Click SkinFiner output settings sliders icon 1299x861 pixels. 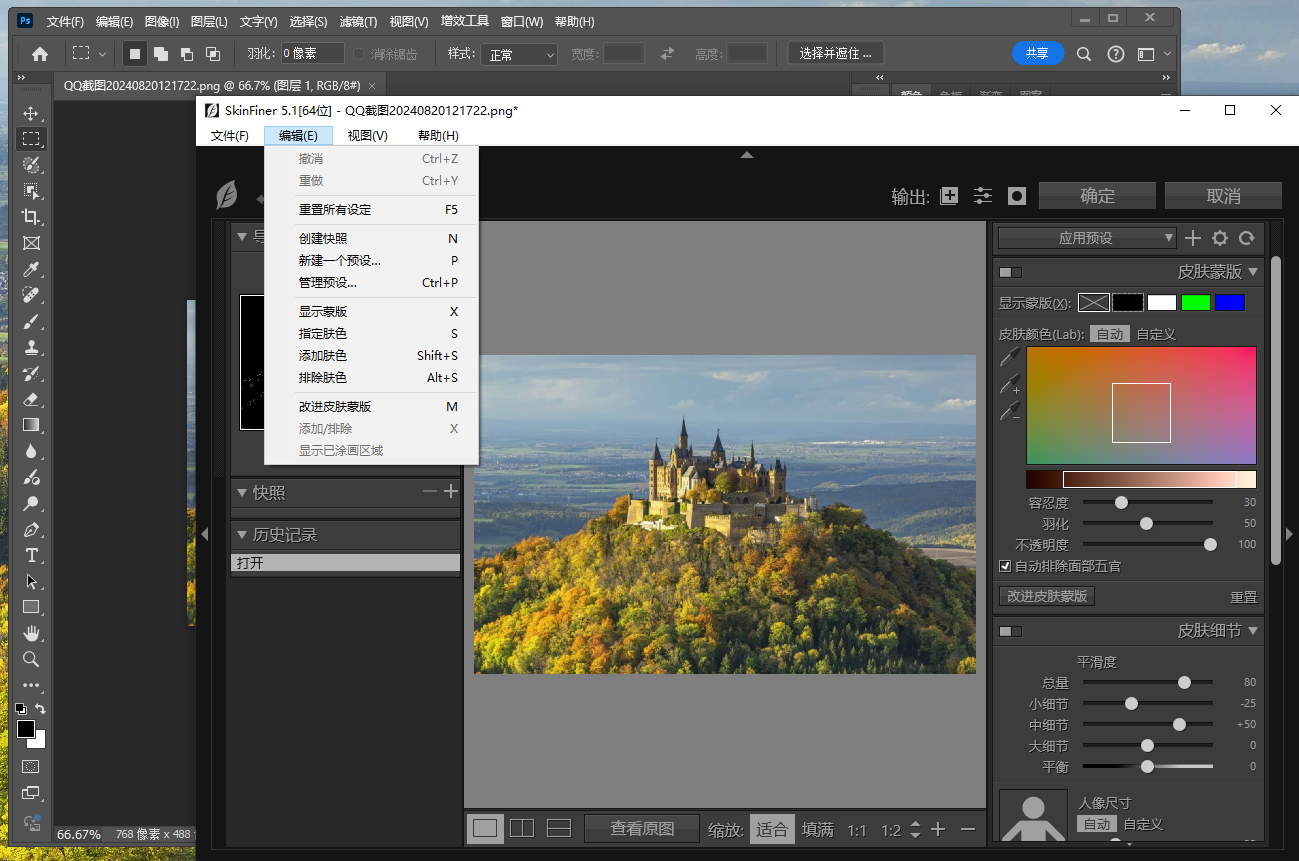pos(984,196)
